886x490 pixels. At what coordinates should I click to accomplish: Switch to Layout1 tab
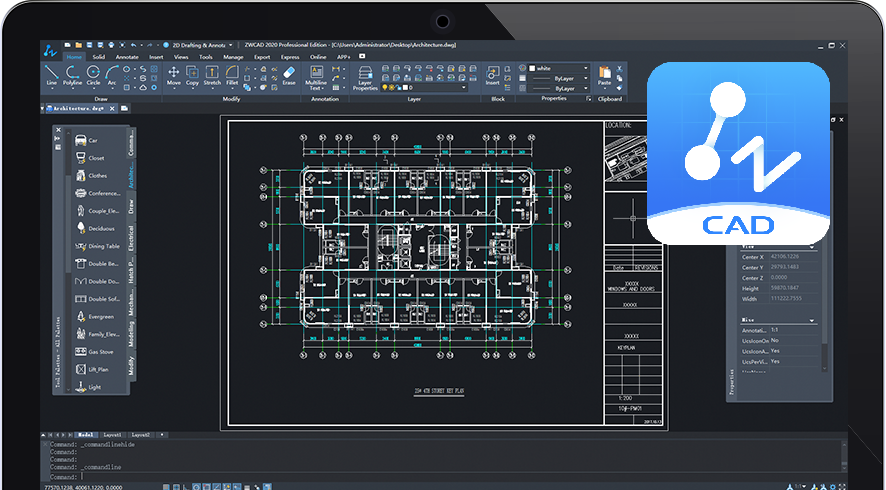coord(112,435)
